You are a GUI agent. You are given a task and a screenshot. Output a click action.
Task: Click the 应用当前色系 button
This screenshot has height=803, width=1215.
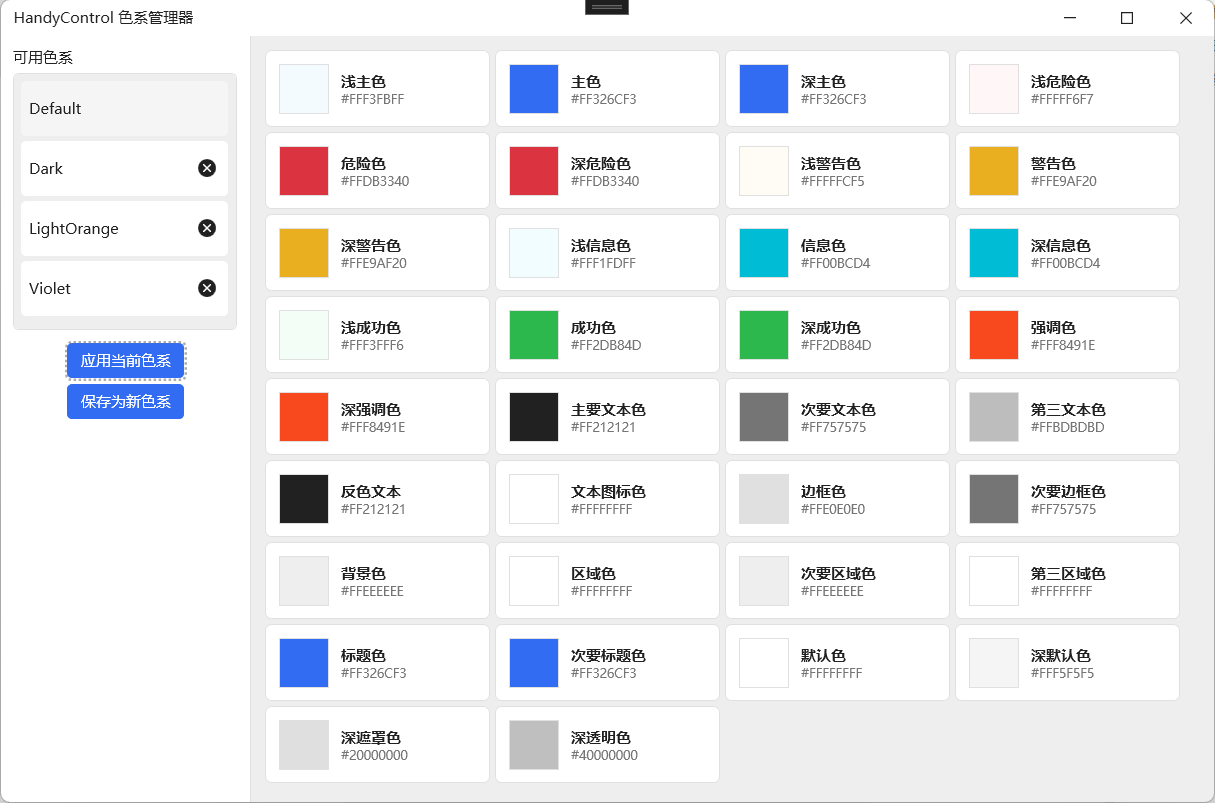pos(125,360)
